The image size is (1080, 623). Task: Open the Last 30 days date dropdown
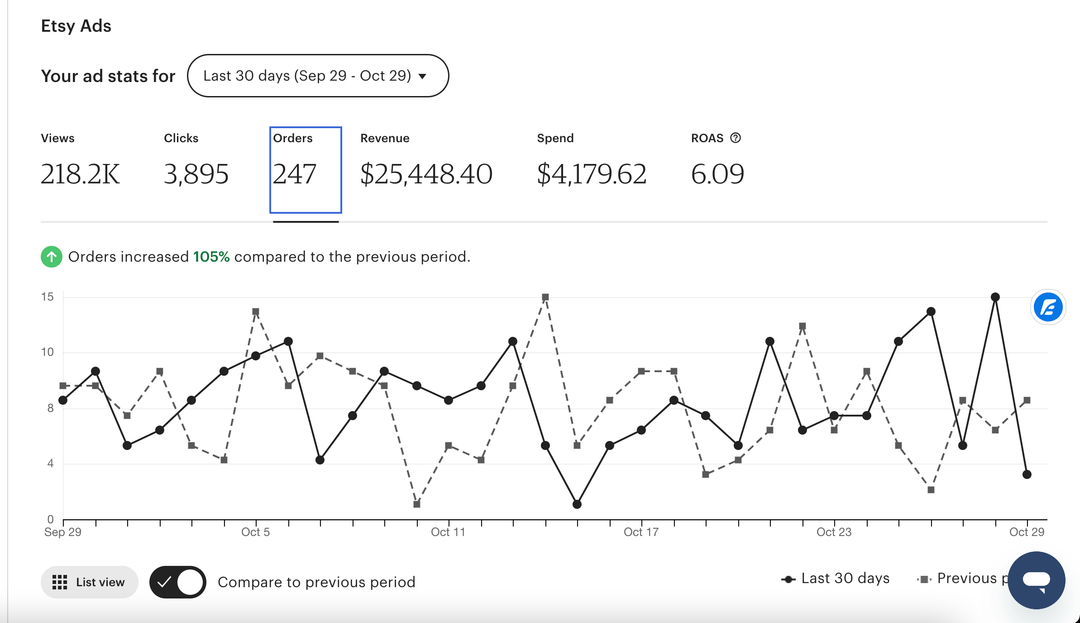pos(317,76)
